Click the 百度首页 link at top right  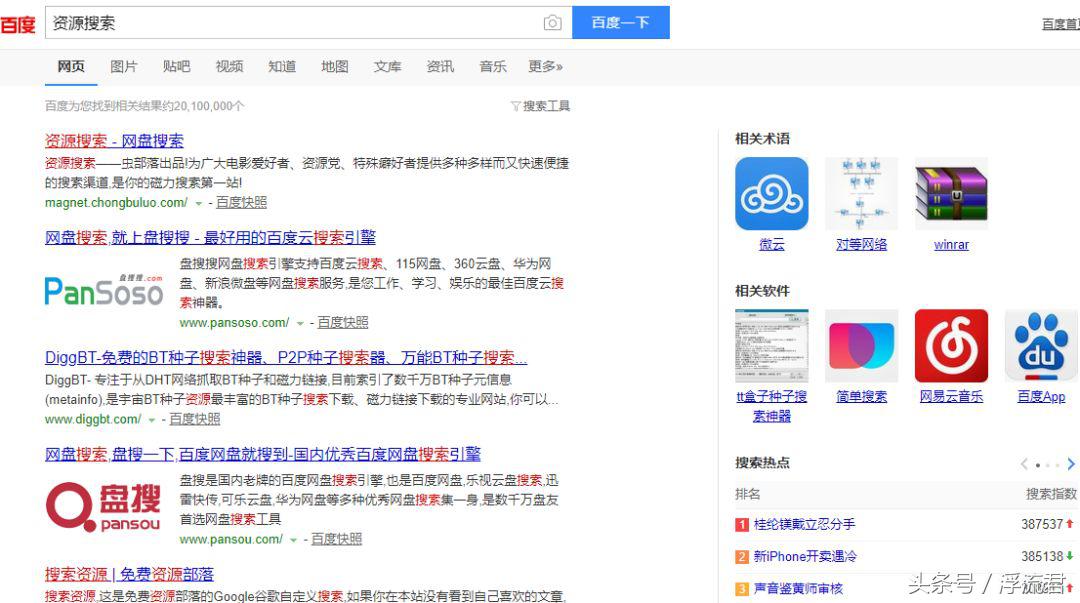click(1061, 24)
